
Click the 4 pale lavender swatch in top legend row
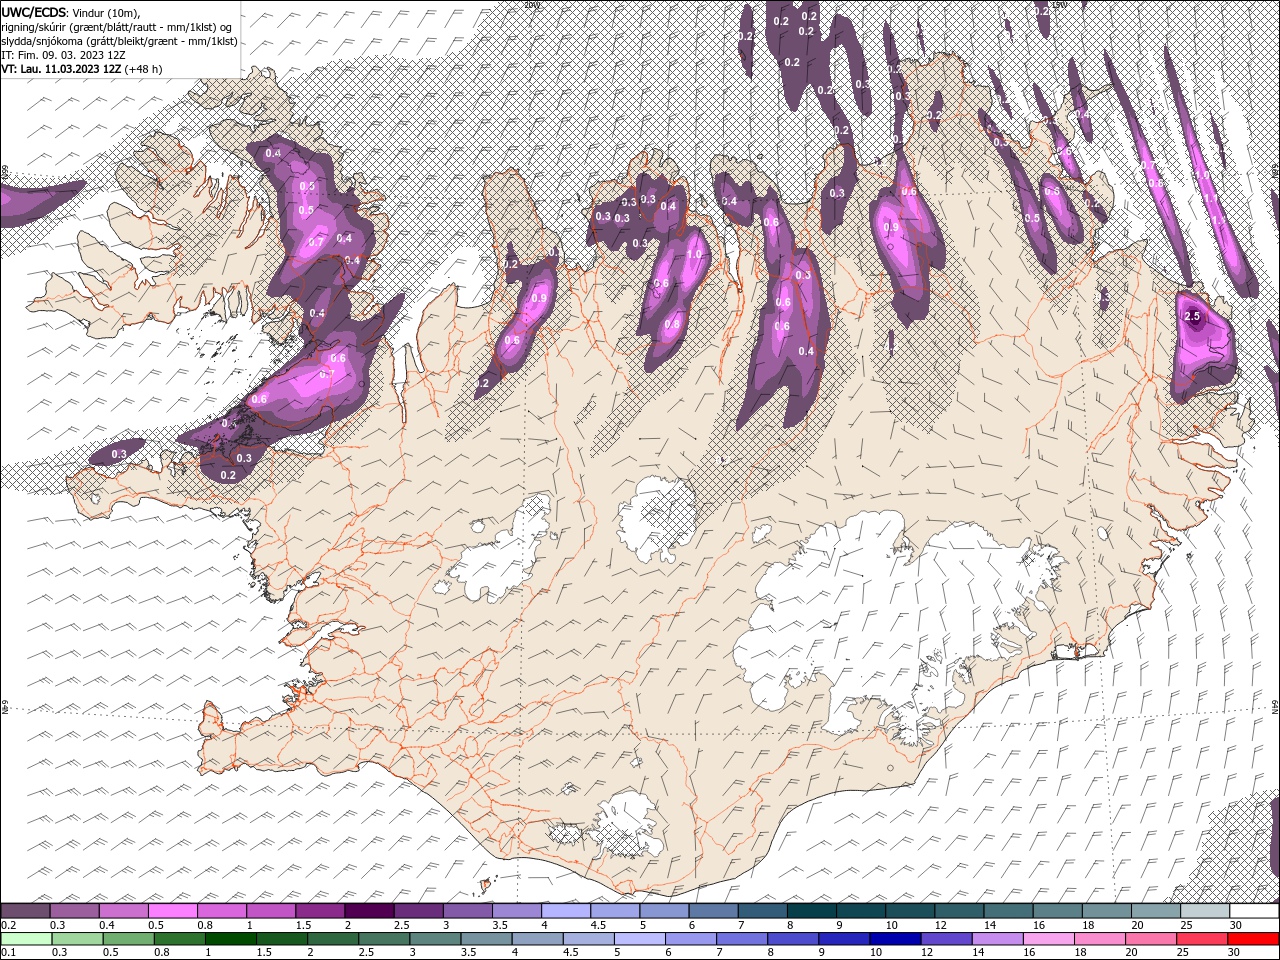tap(566, 911)
